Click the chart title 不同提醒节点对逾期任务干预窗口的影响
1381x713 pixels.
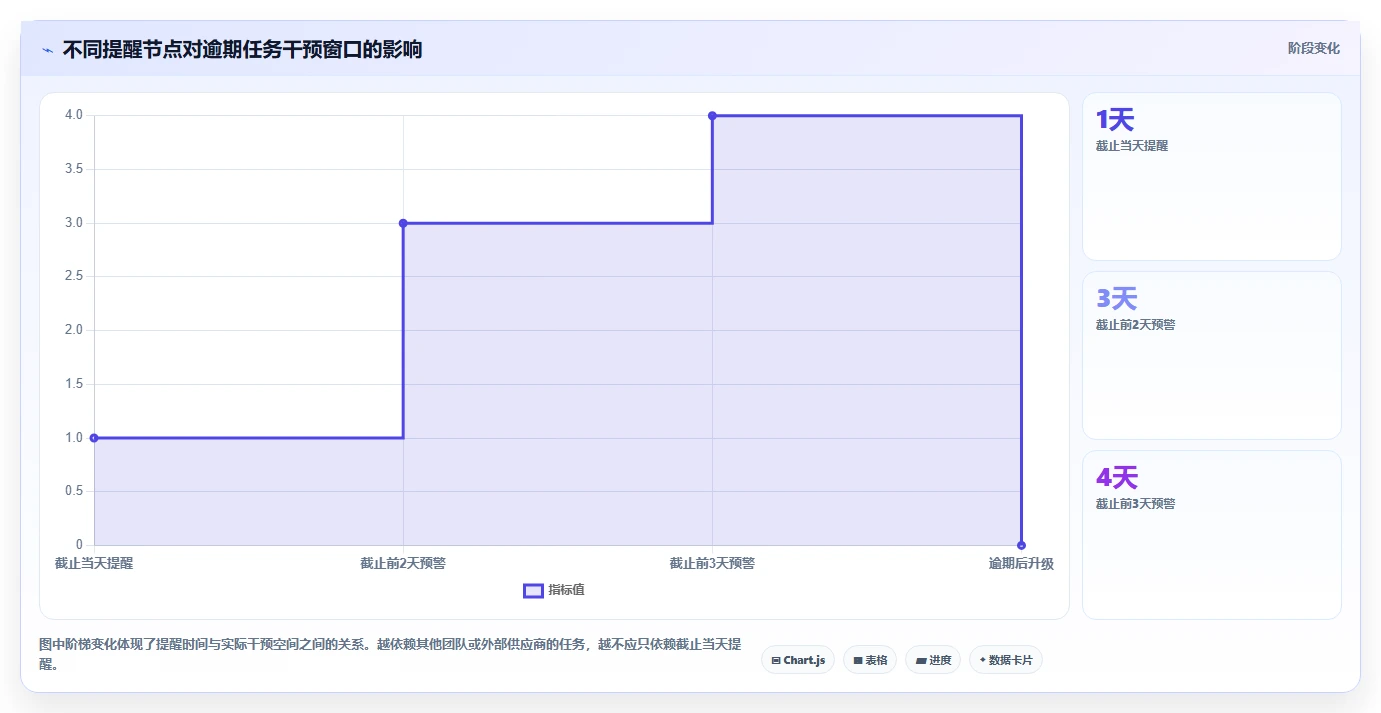click(242, 49)
